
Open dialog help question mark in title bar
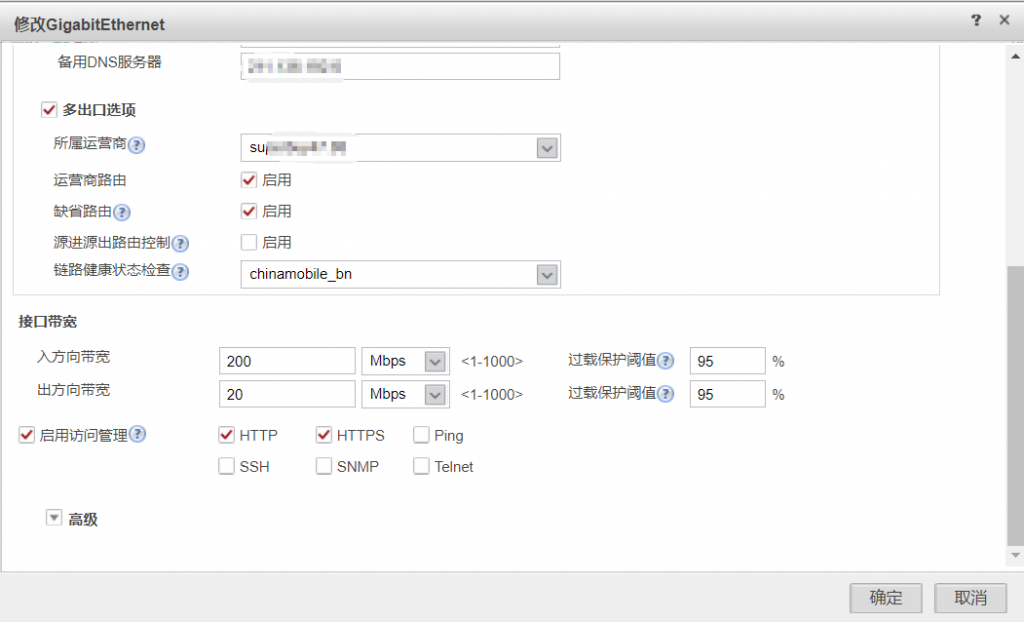click(977, 21)
